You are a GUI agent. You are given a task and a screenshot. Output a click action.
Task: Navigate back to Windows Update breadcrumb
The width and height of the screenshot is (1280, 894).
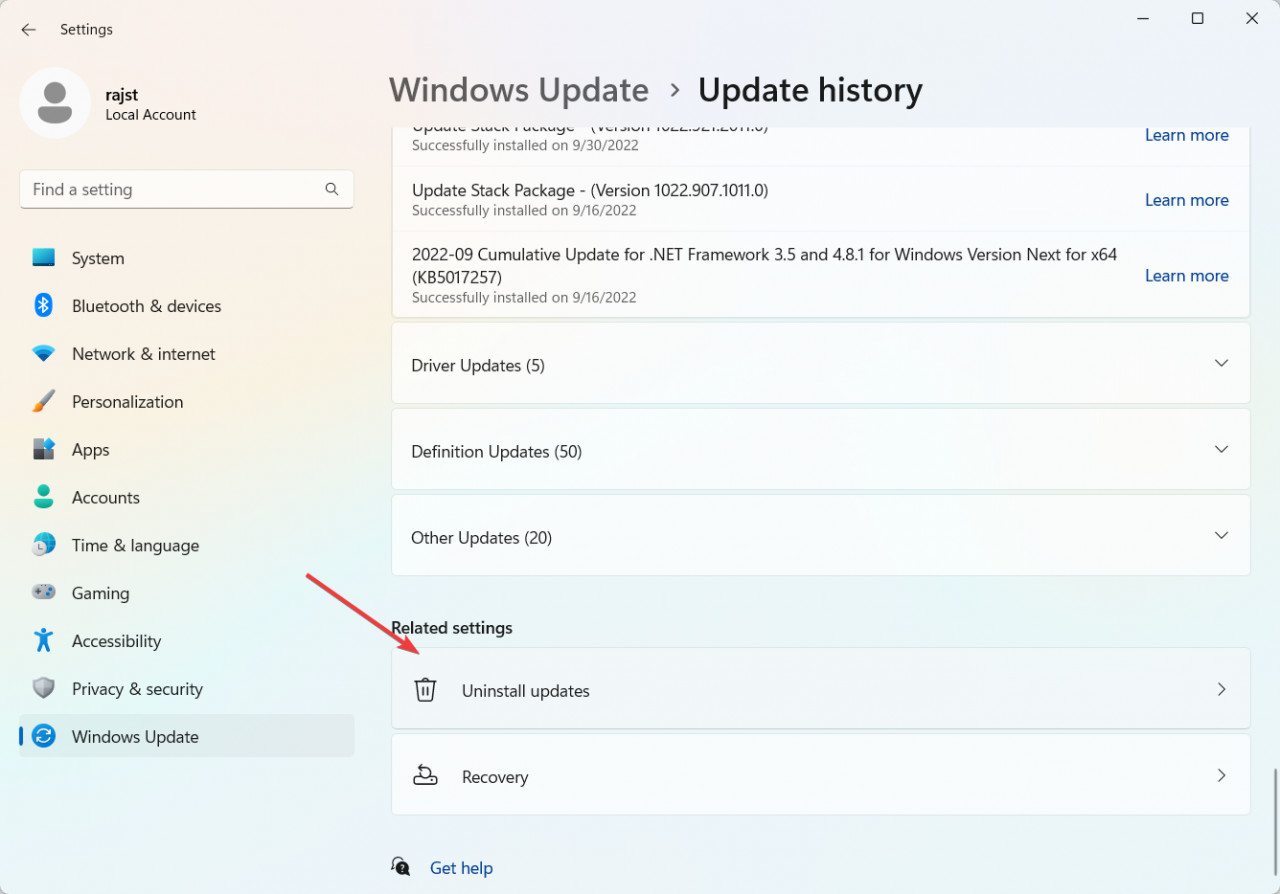[x=519, y=90]
